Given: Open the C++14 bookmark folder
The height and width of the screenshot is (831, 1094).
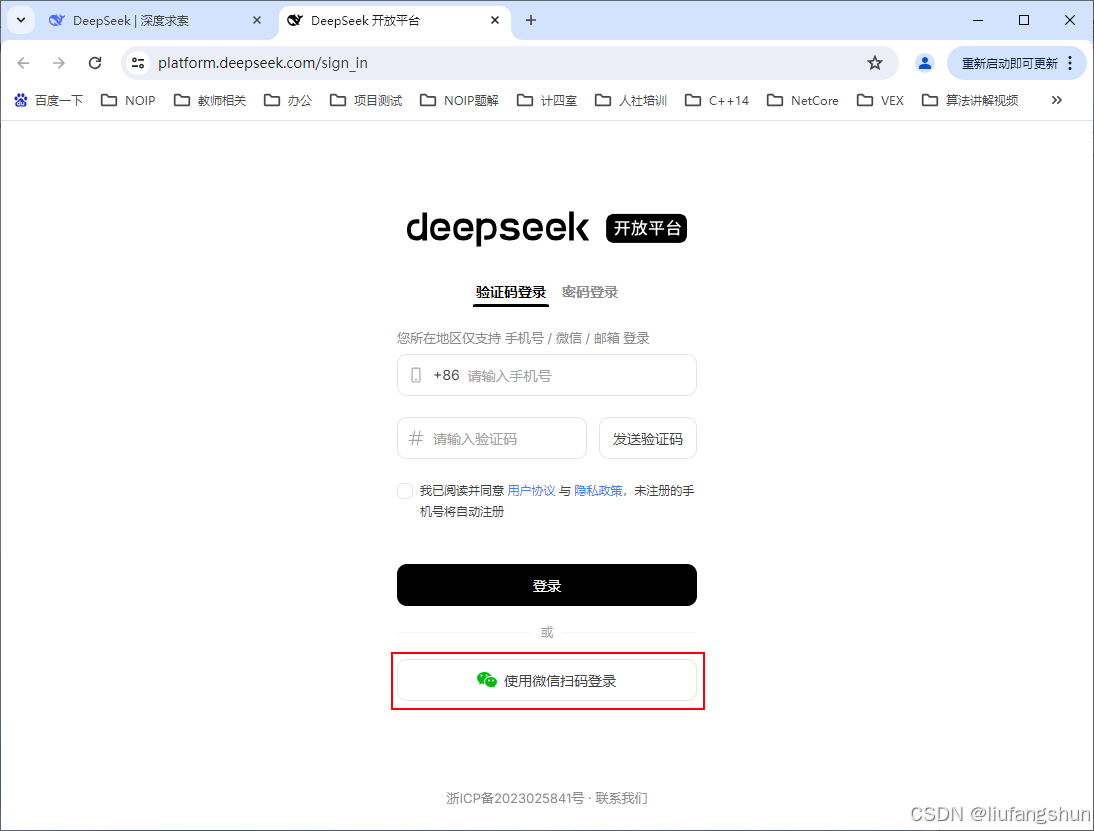Looking at the screenshot, I should click(x=717, y=100).
